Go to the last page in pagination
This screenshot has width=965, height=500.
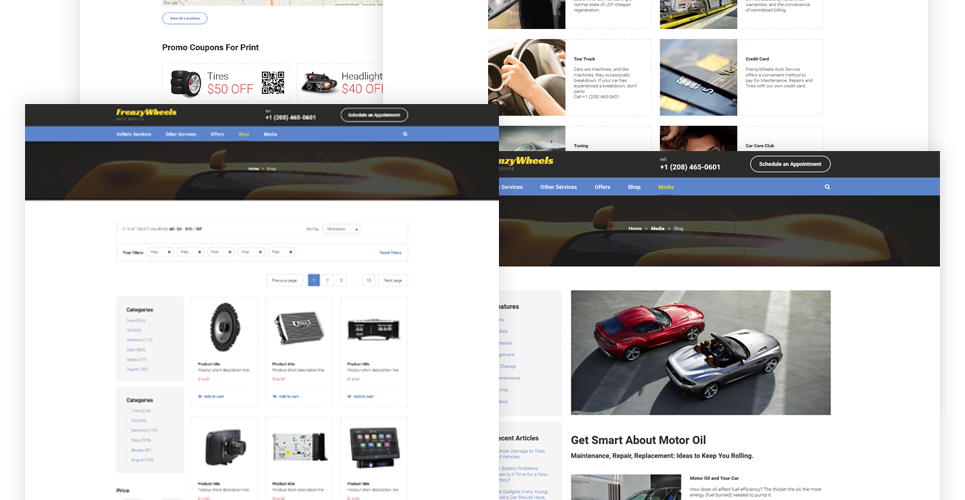(369, 280)
